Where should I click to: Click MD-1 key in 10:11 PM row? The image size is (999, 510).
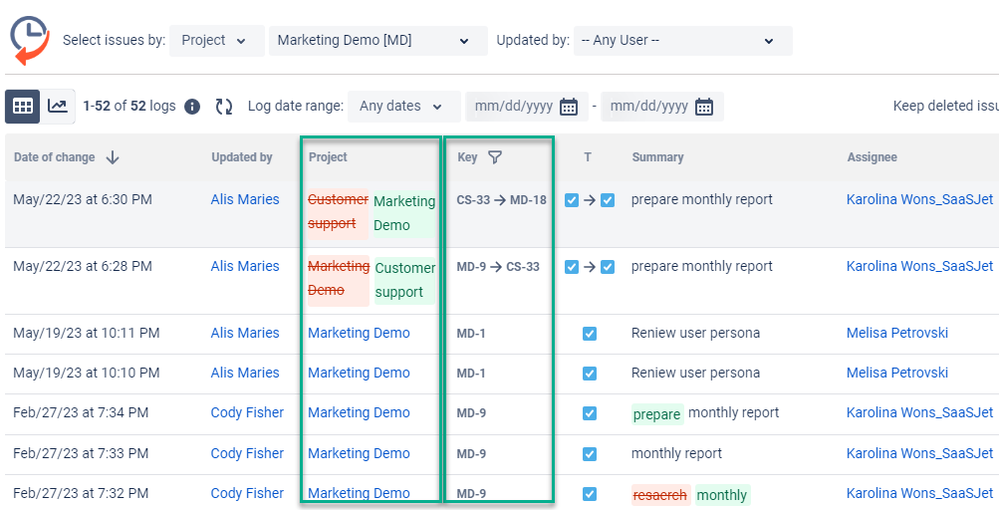coord(471,333)
